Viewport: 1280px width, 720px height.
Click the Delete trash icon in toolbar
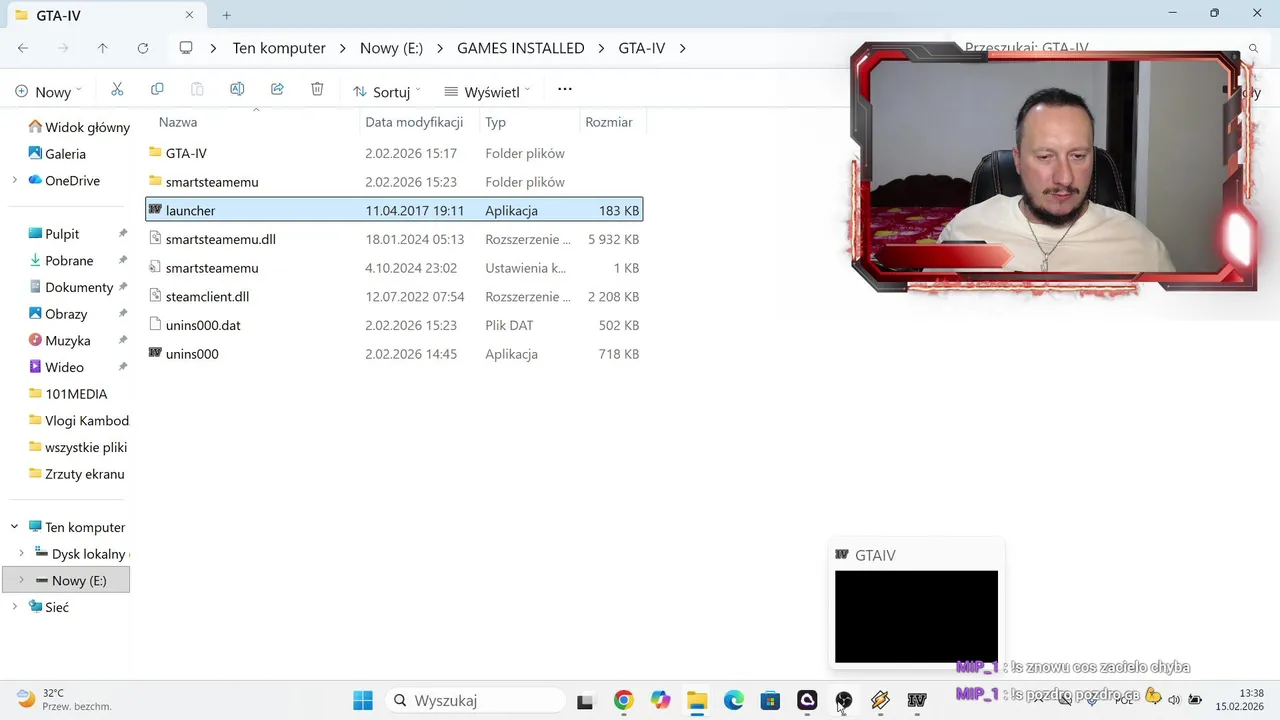(317, 90)
